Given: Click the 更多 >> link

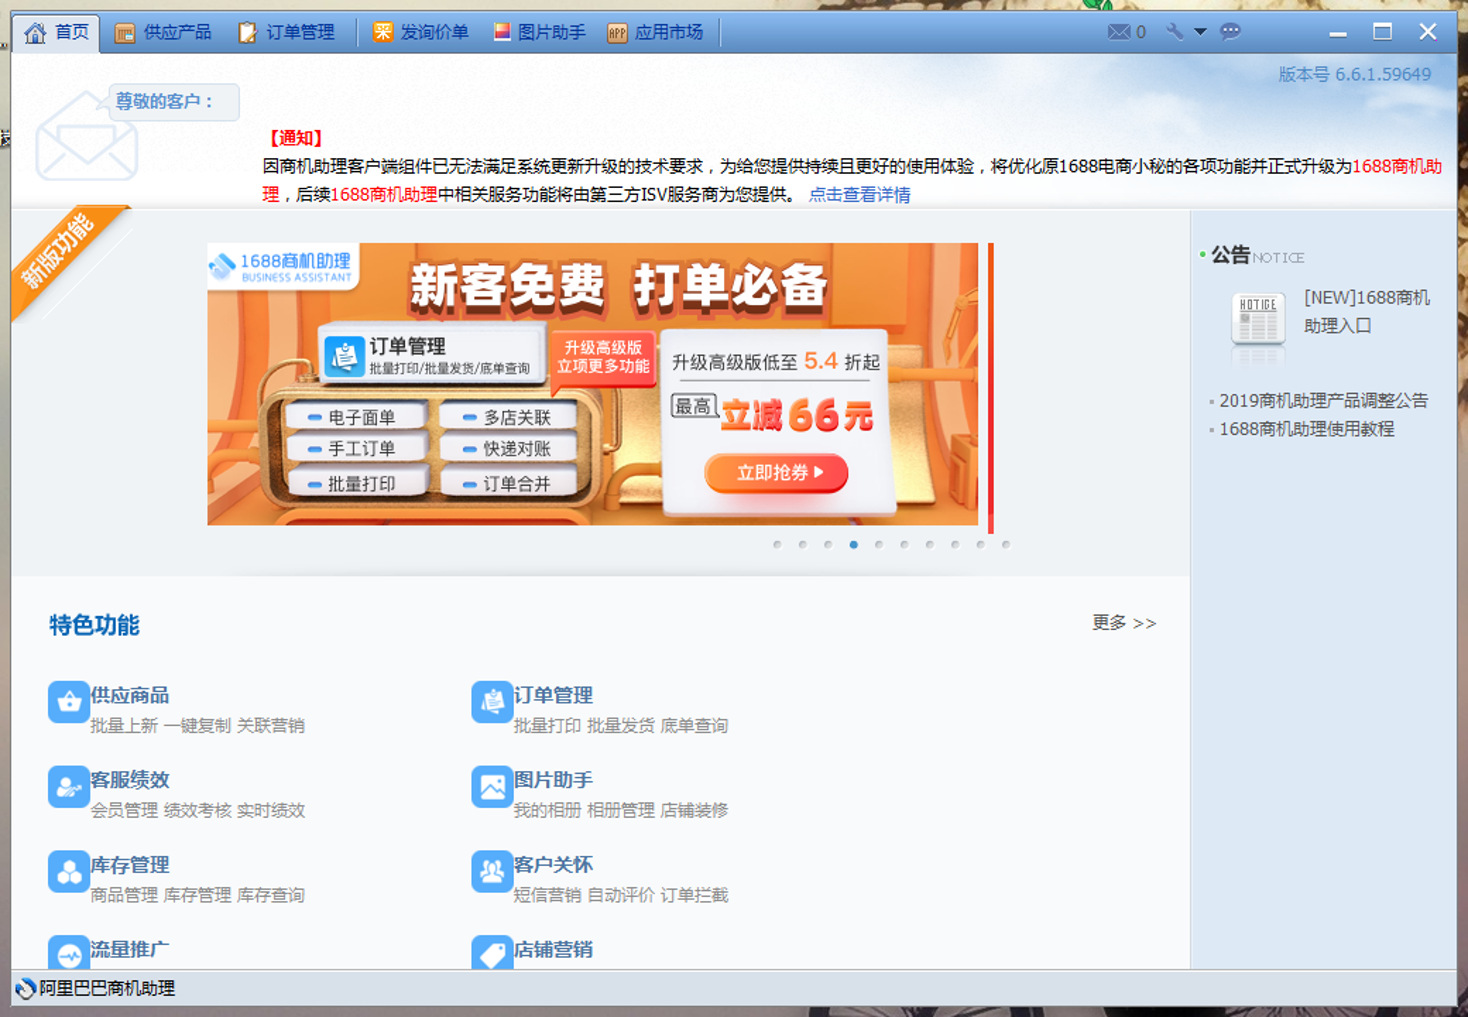Looking at the screenshot, I should (x=1124, y=623).
